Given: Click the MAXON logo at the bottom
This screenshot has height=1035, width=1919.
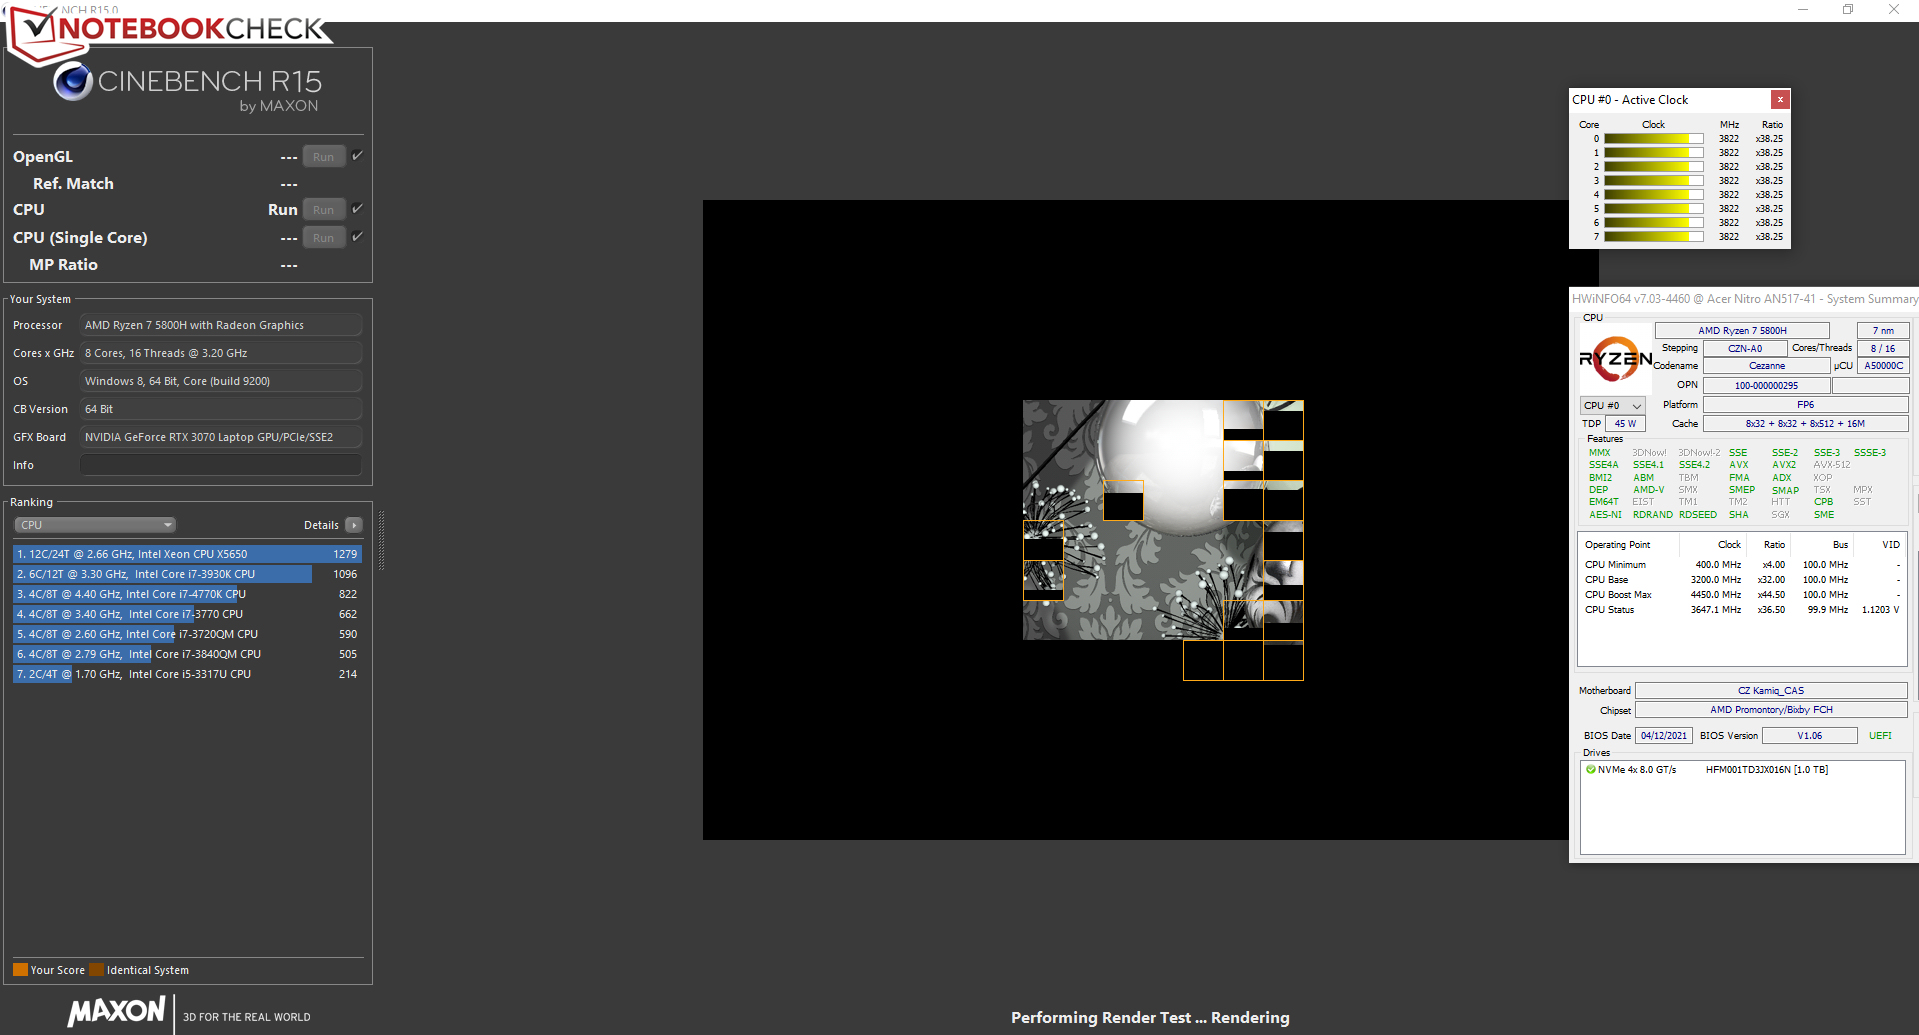Looking at the screenshot, I should pyautogui.click(x=116, y=1011).
